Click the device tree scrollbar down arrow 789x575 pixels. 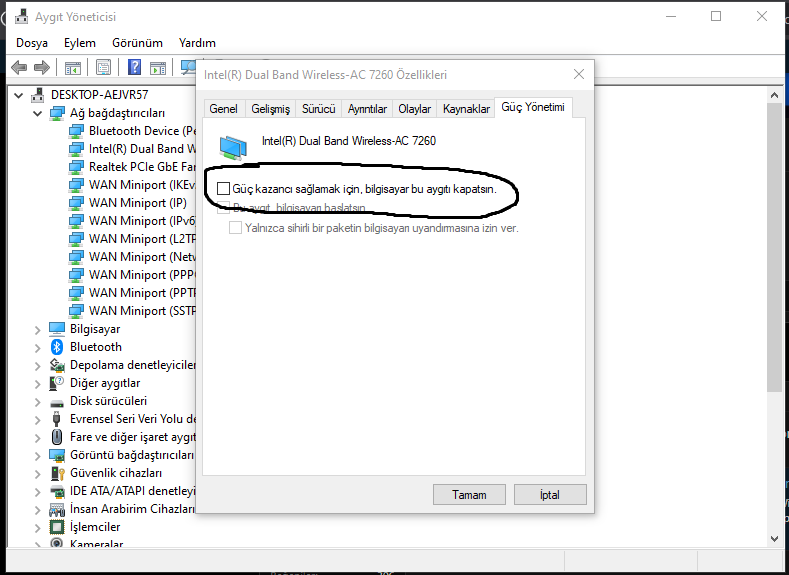pos(774,538)
